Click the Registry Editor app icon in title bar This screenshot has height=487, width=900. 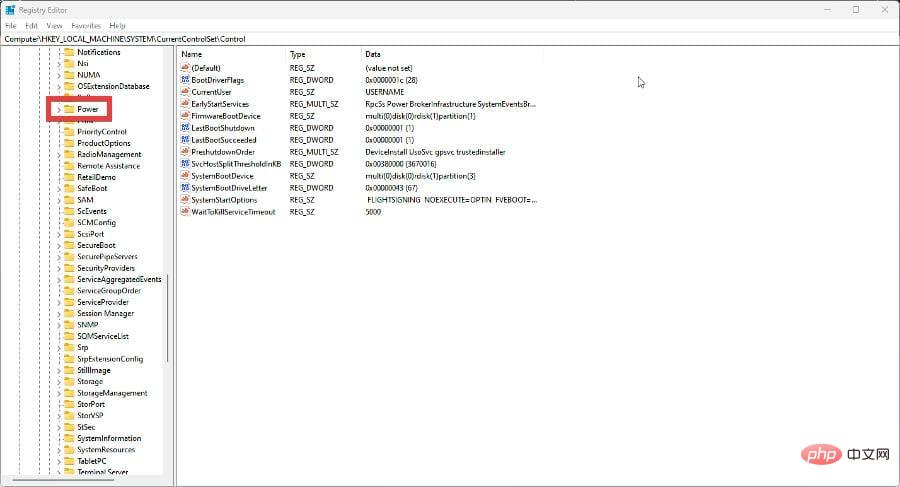coord(10,10)
